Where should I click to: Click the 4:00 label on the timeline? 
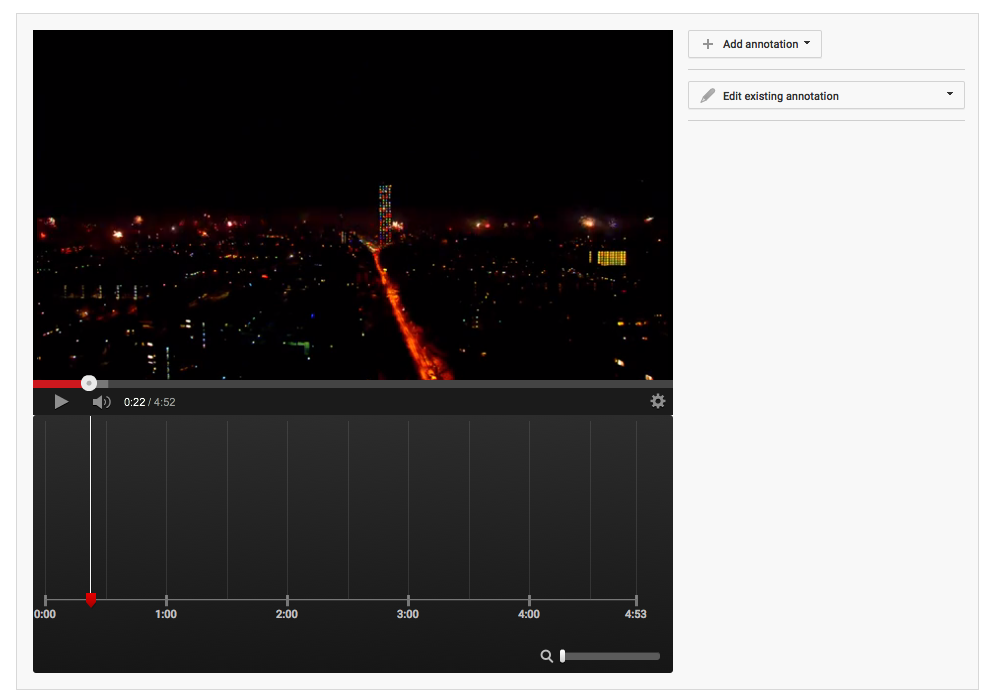point(529,614)
